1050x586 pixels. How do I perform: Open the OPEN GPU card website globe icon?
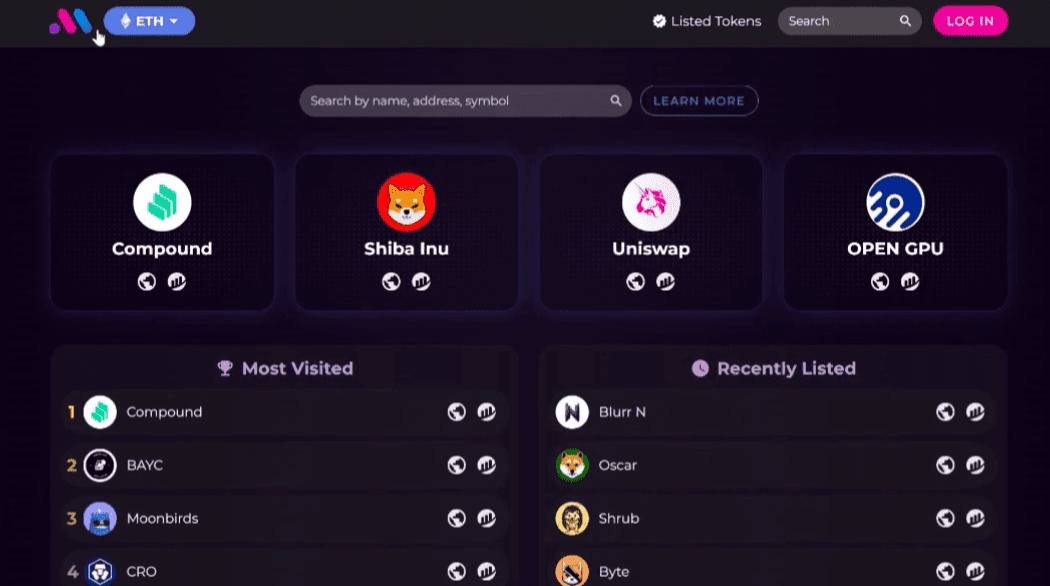[880, 282]
